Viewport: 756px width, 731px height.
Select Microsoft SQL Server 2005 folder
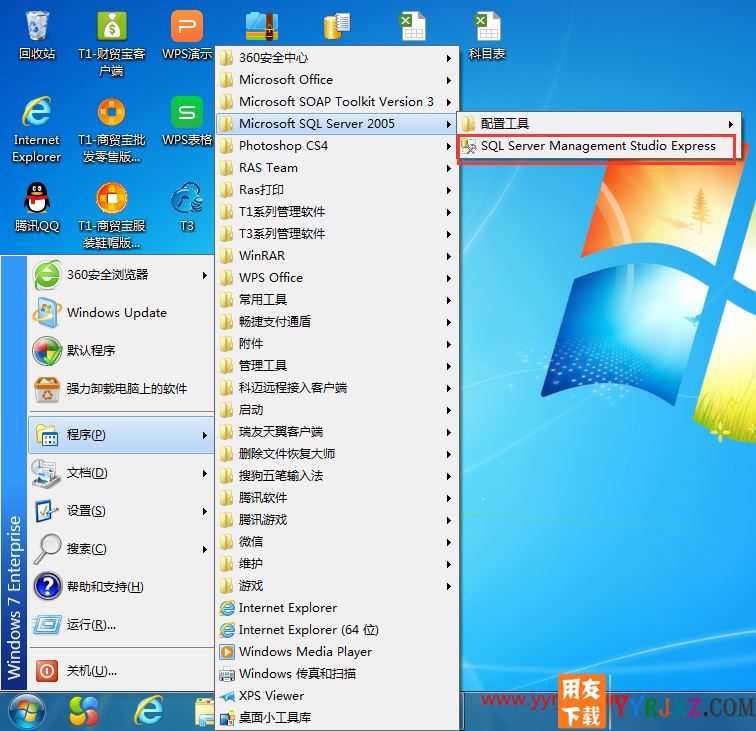tap(337, 124)
